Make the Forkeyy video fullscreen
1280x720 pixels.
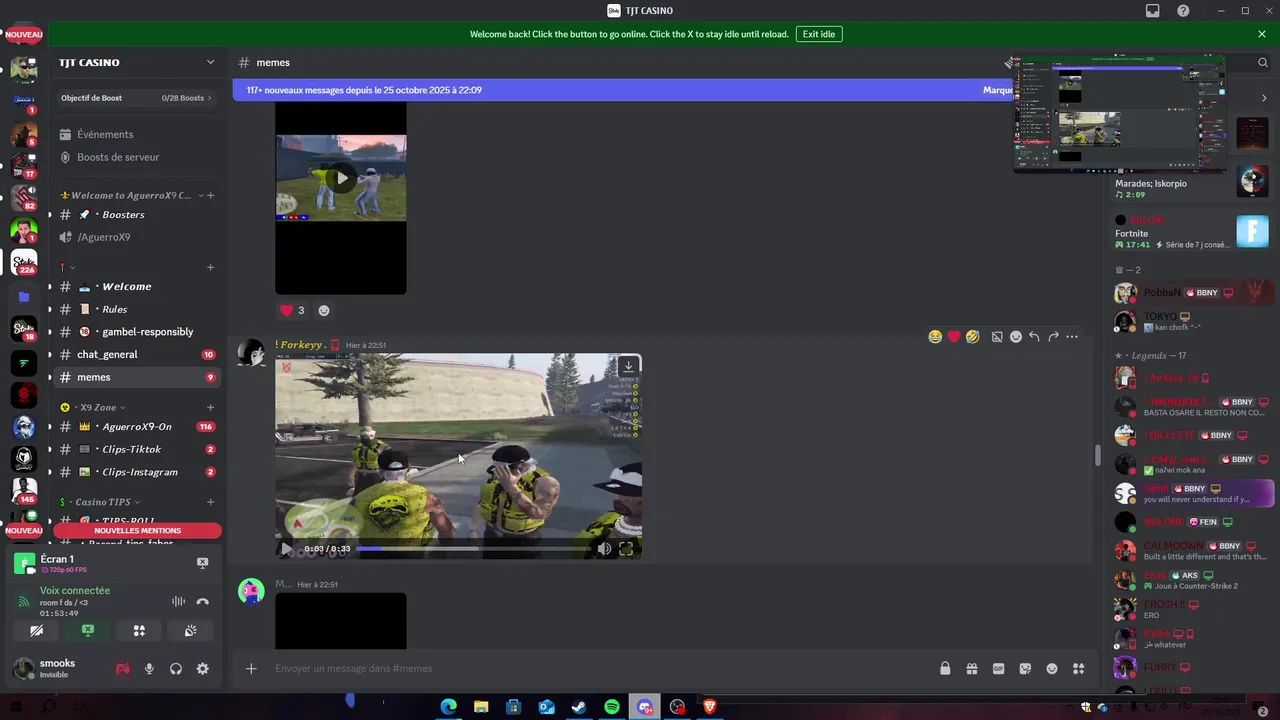(626, 549)
